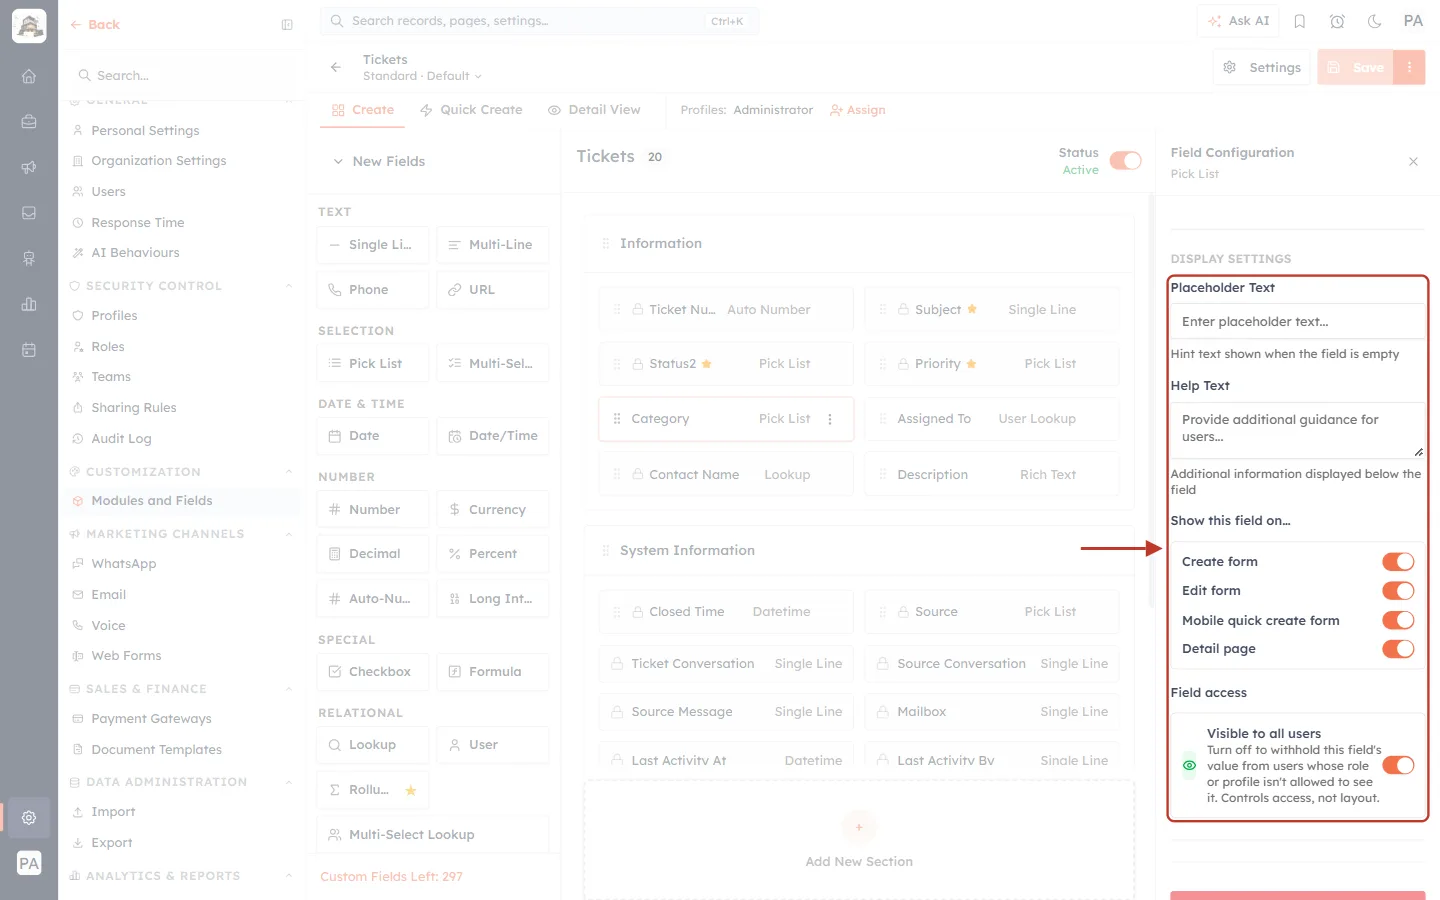Click the more options button beside Save
The height and width of the screenshot is (900, 1440).
[x=1409, y=67]
